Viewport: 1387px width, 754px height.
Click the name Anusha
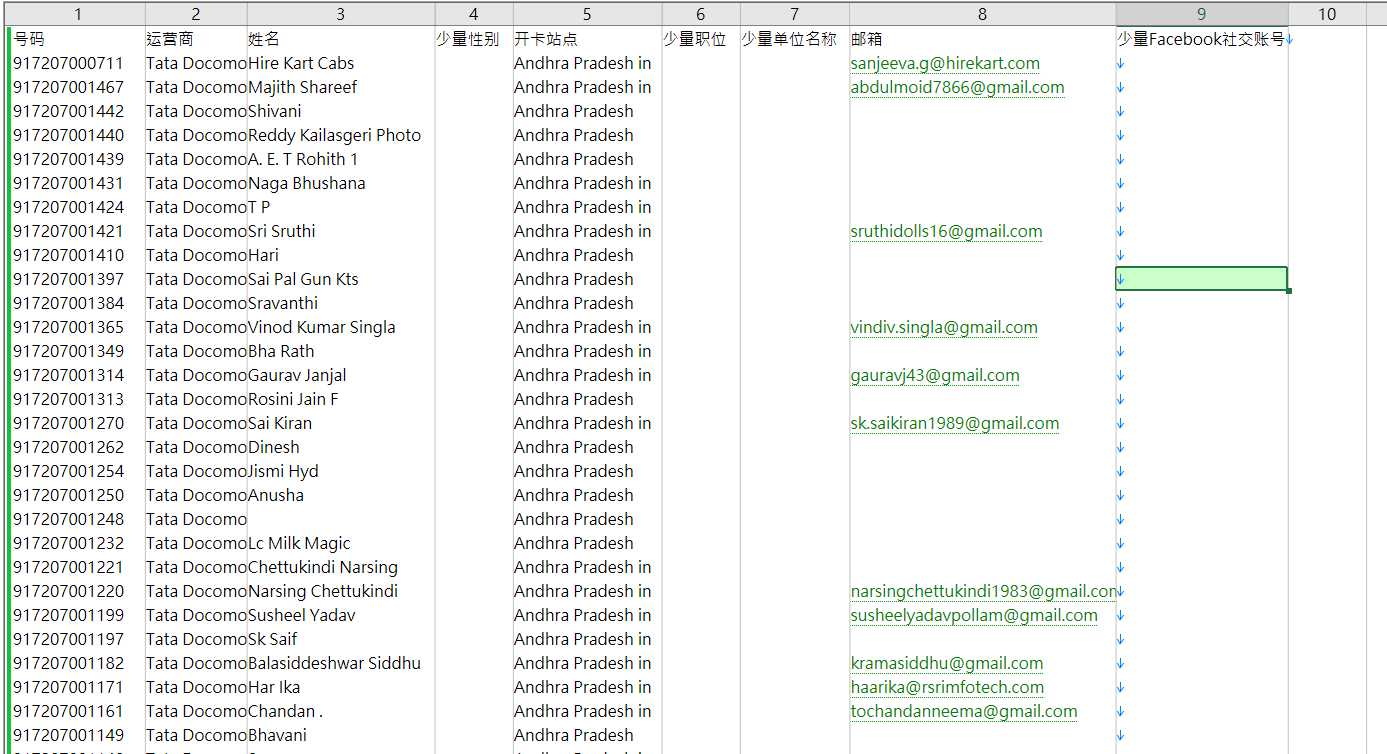click(x=276, y=495)
